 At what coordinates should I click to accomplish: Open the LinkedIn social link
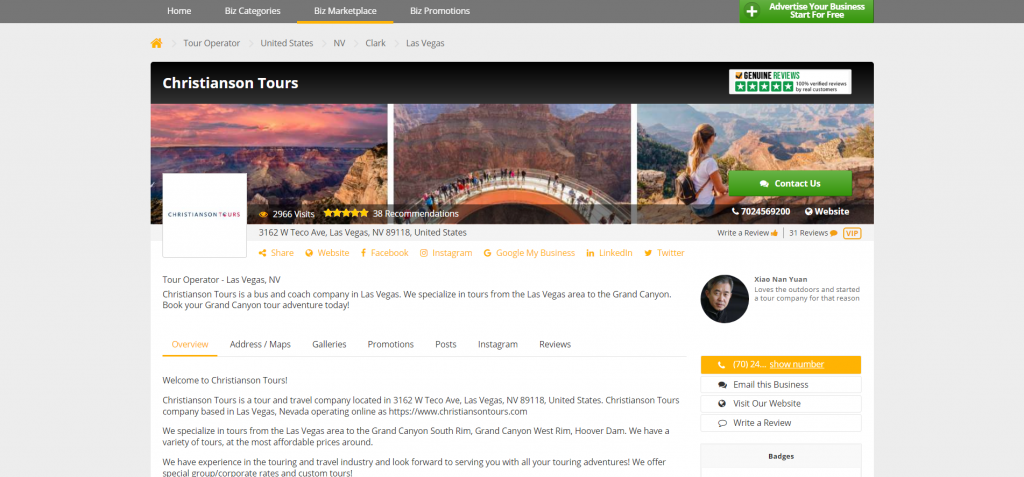tap(609, 253)
